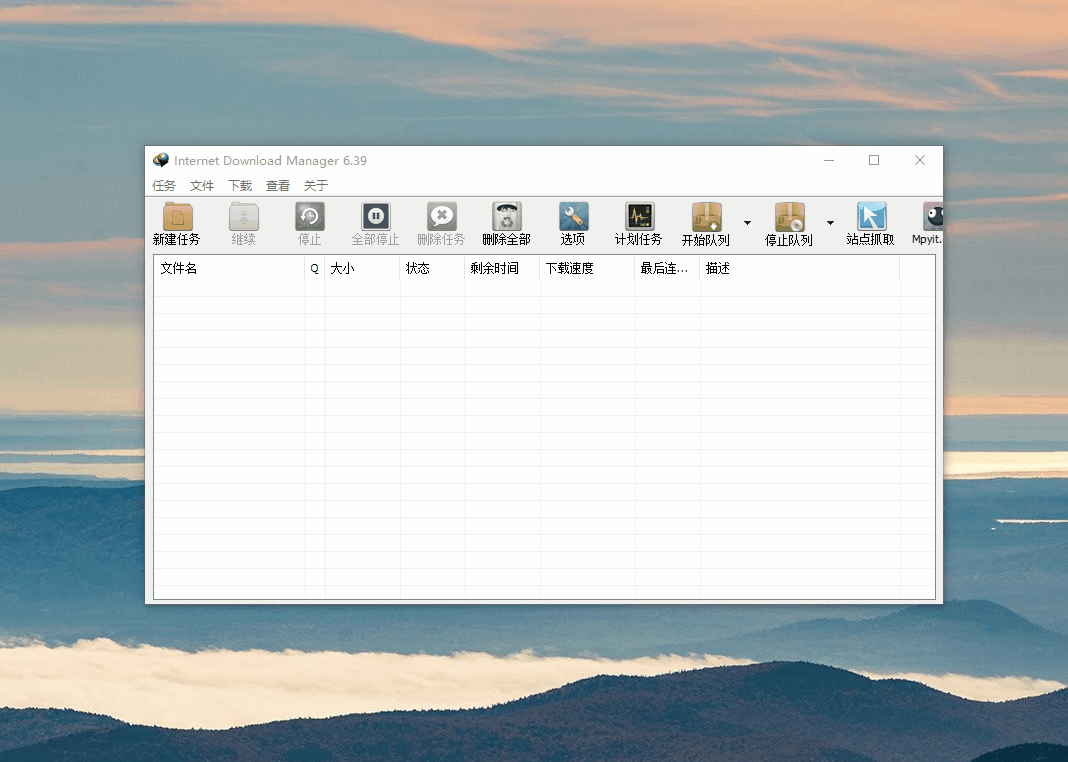Open the 查看 menu
The height and width of the screenshot is (762, 1068).
(x=278, y=186)
